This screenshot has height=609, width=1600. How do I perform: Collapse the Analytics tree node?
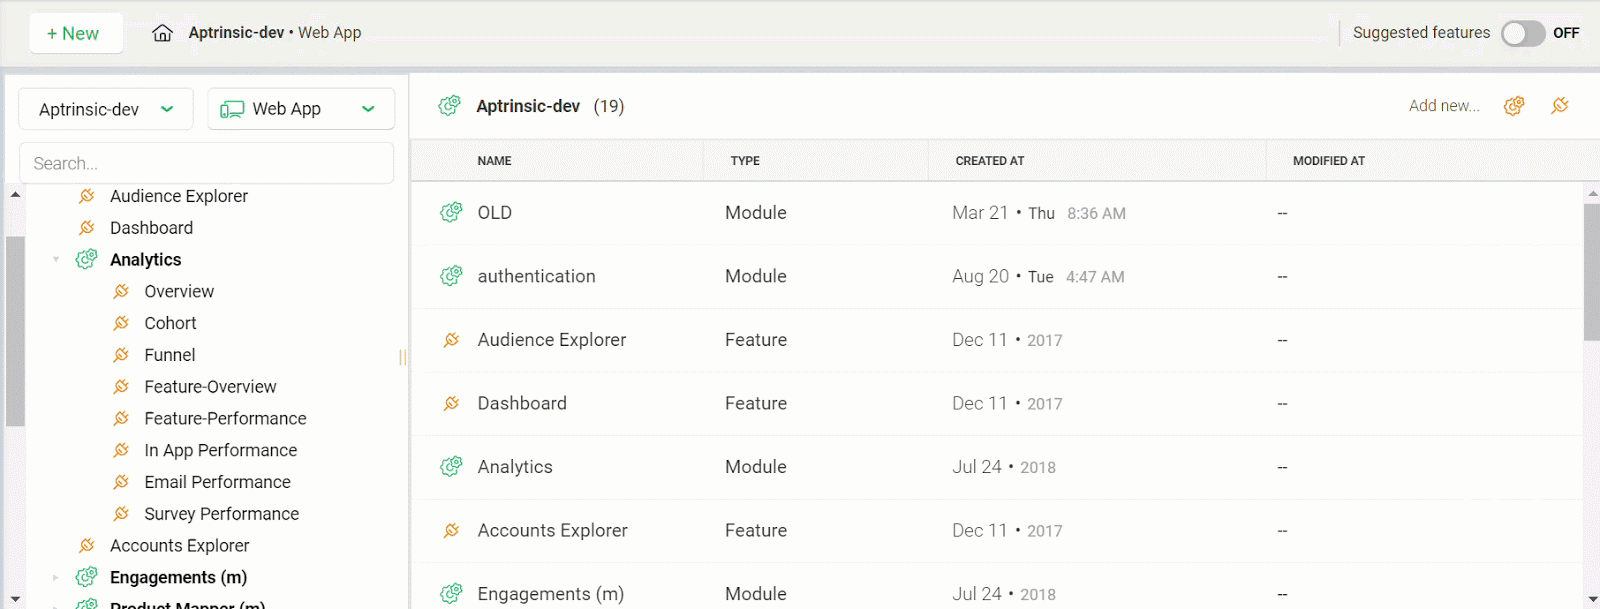pyautogui.click(x=56, y=260)
